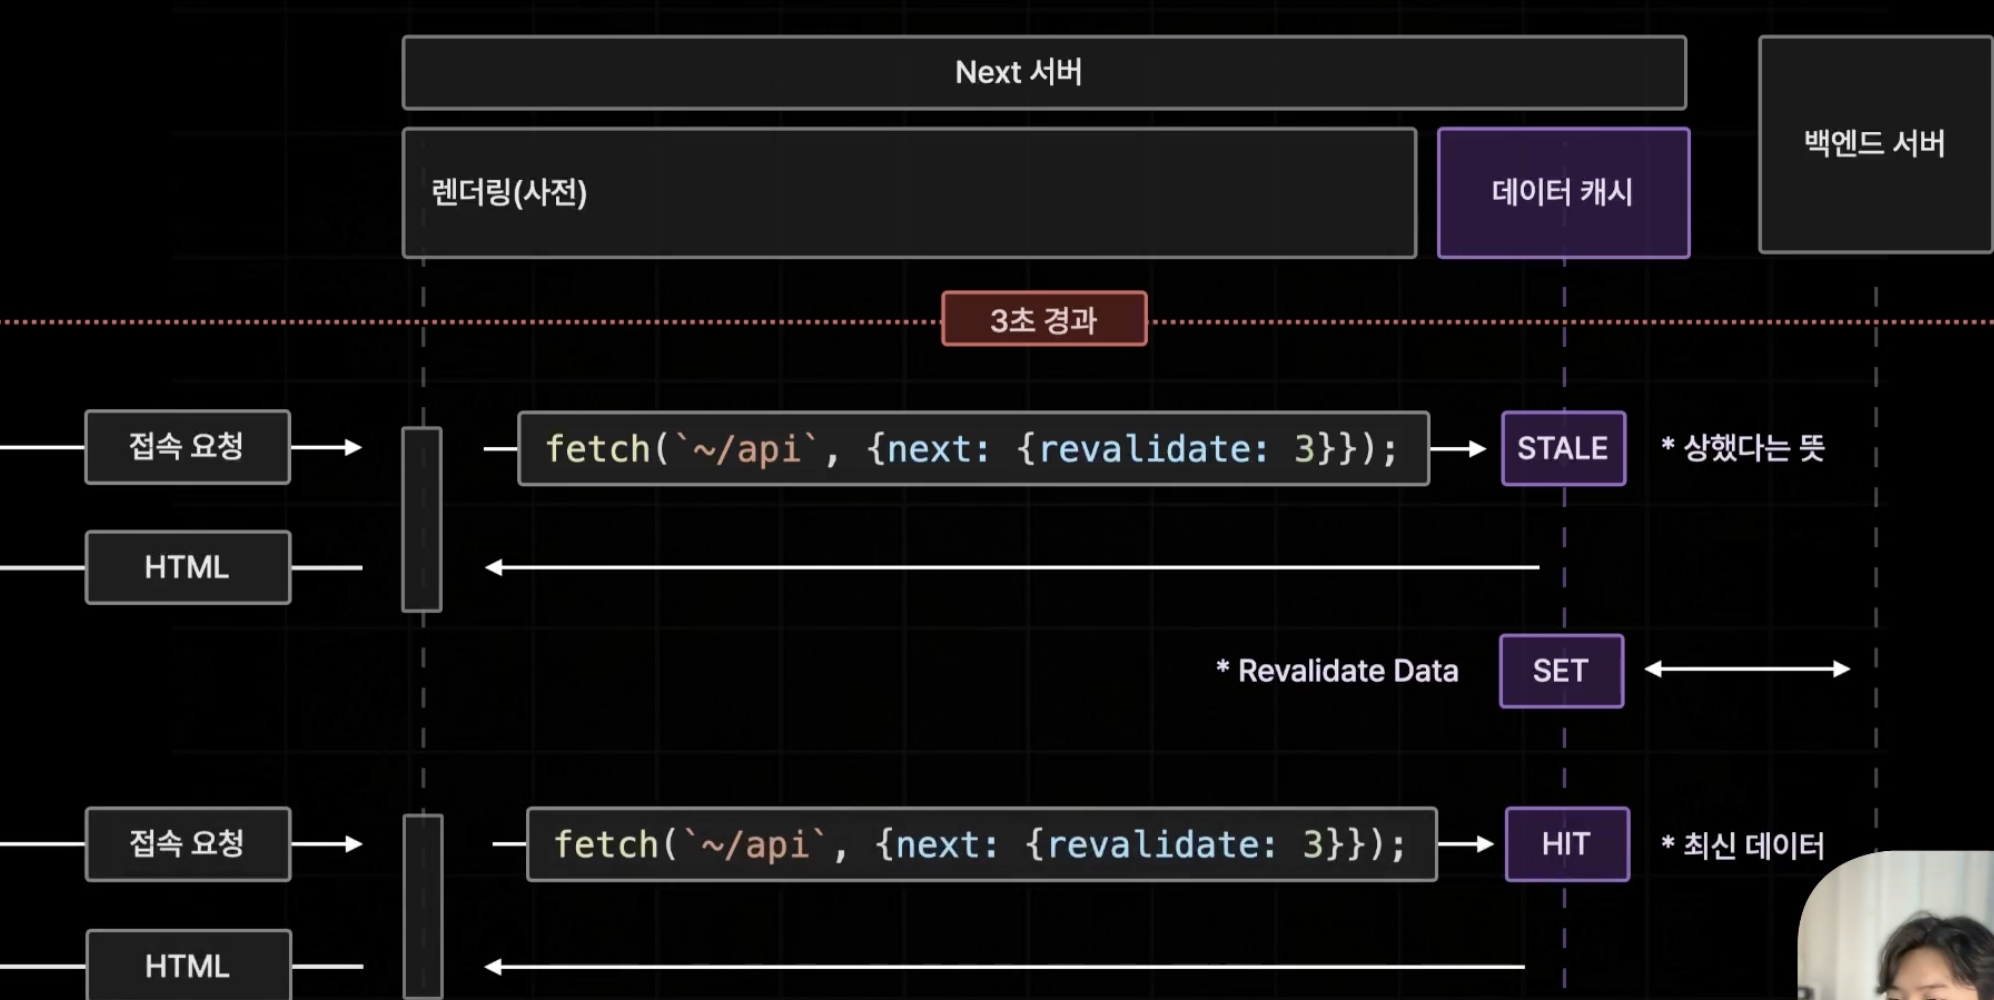Click the upper '접속 요청' box
This screenshot has width=1994, height=1000.
pyautogui.click(x=188, y=447)
